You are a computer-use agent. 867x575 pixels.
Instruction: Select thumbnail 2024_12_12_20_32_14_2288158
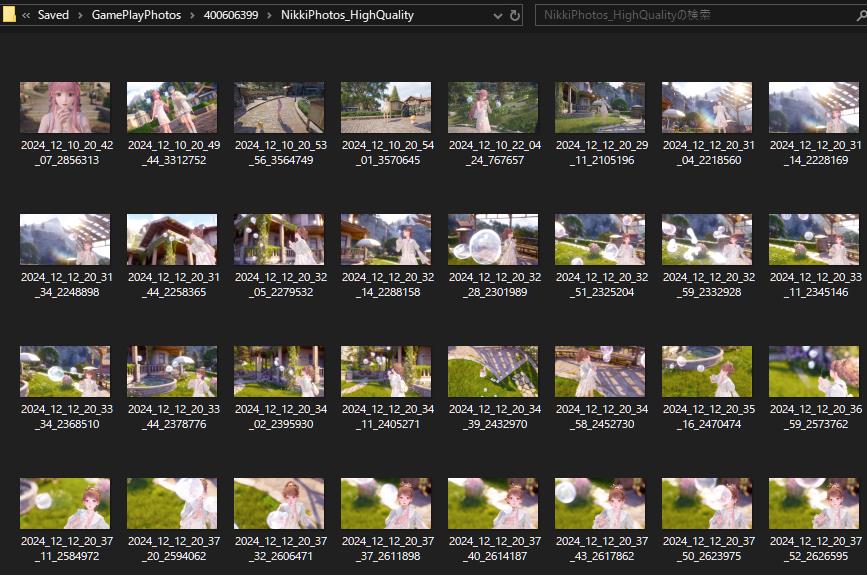point(386,239)
